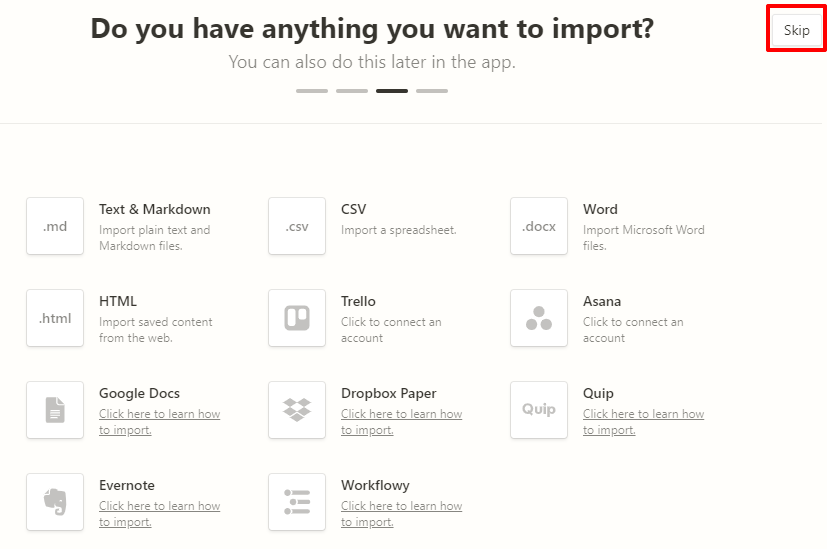Click the Trello connect an account text

tap(391, 330)
